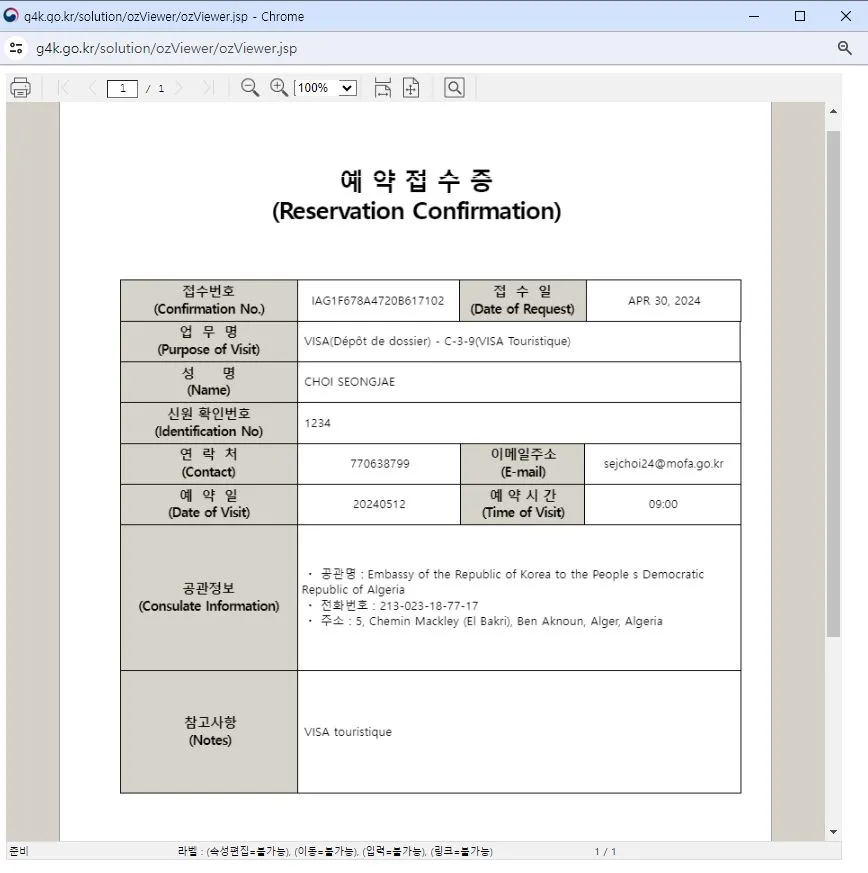Click the site info icon in address bar
The image size is (868, 873).
click(16, 48)
